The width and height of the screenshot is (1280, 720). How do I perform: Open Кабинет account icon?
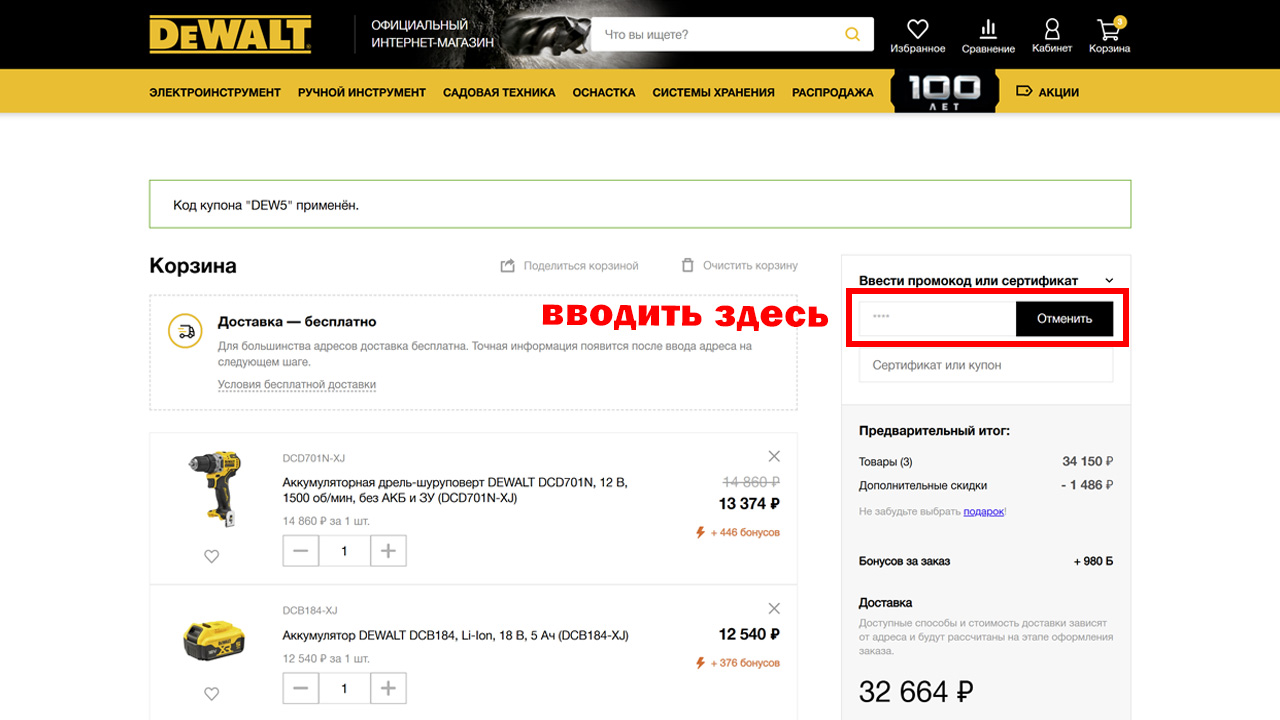point(1052,28)
